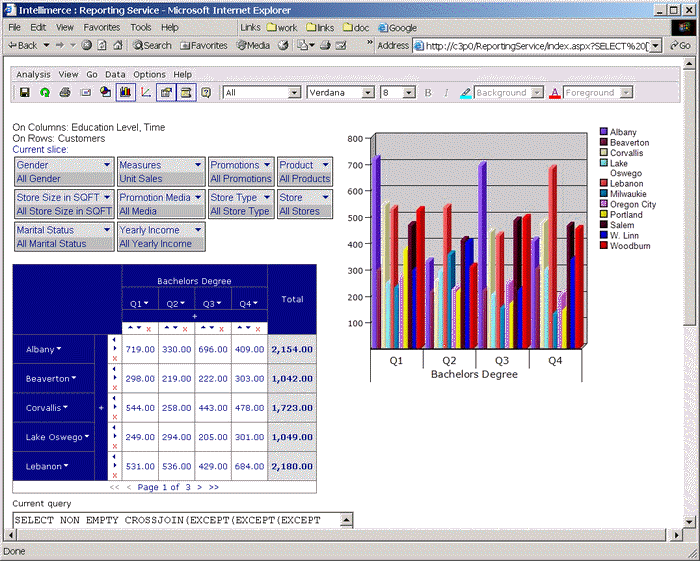Viewport: 700px width, 561px height.
Task: Open the Q1 column header dropdown
Action: [146, 303]
